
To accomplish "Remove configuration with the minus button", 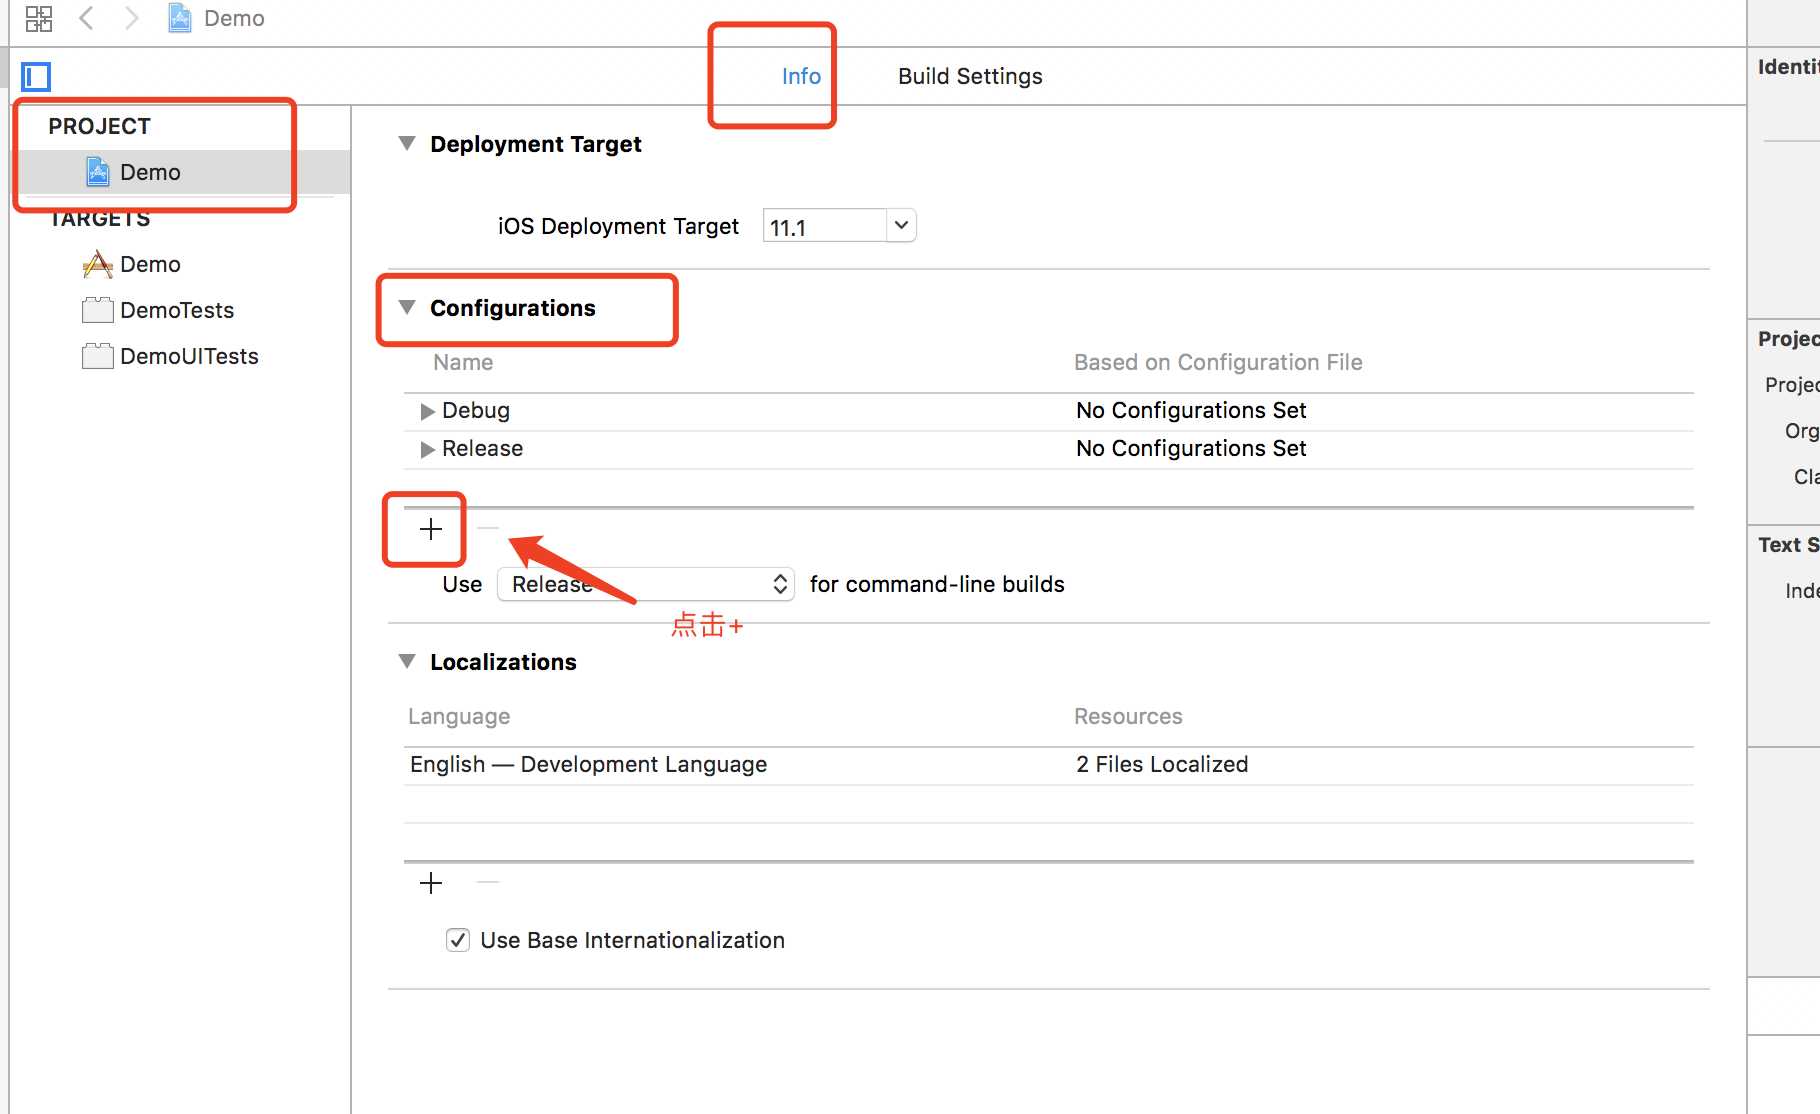I will (488, 528).
